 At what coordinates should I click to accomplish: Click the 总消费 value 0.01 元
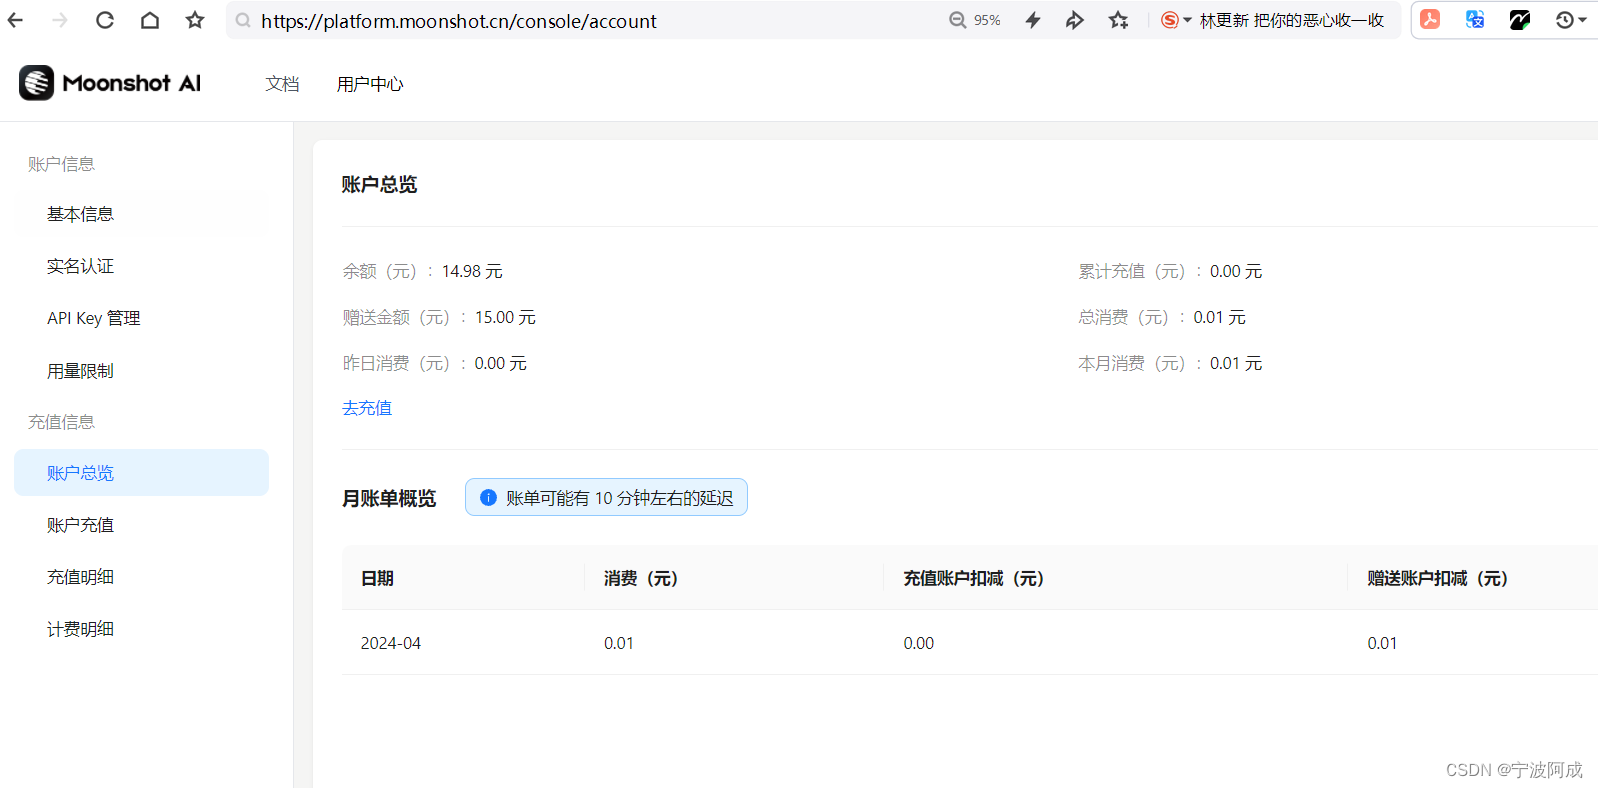(x=1219, y=317)
